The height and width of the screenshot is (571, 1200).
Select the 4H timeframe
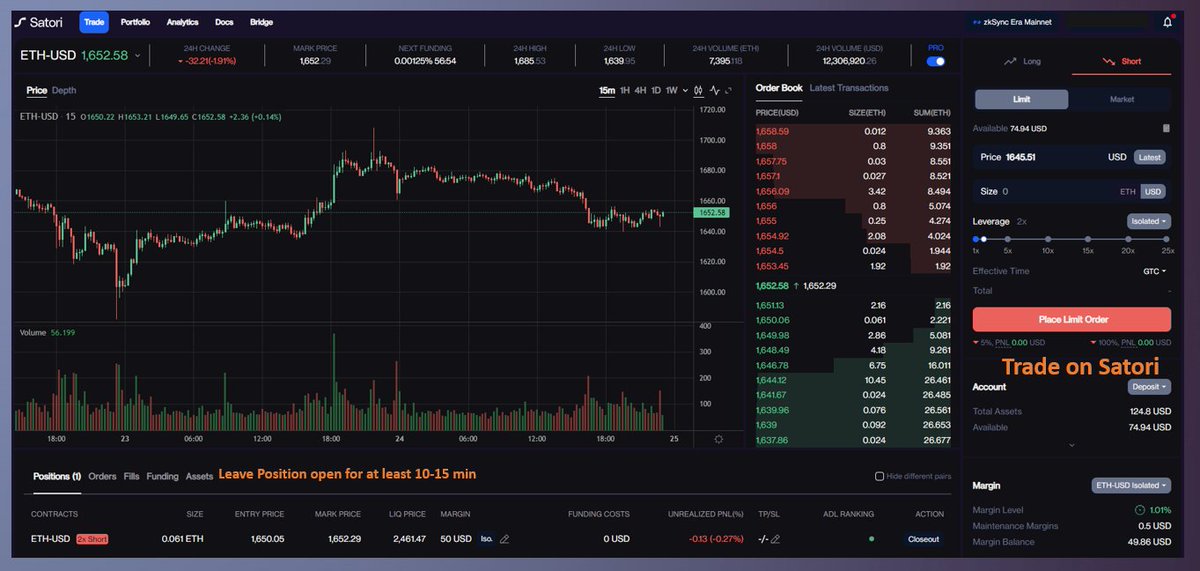(640, 91)
